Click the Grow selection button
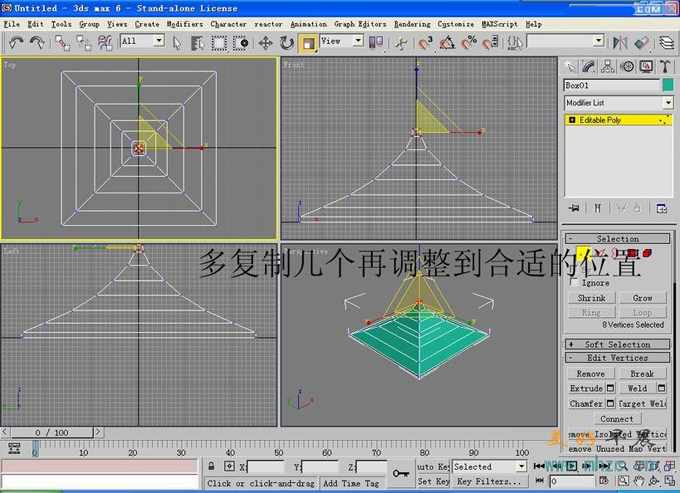680x493 pixels. (642, 298)
